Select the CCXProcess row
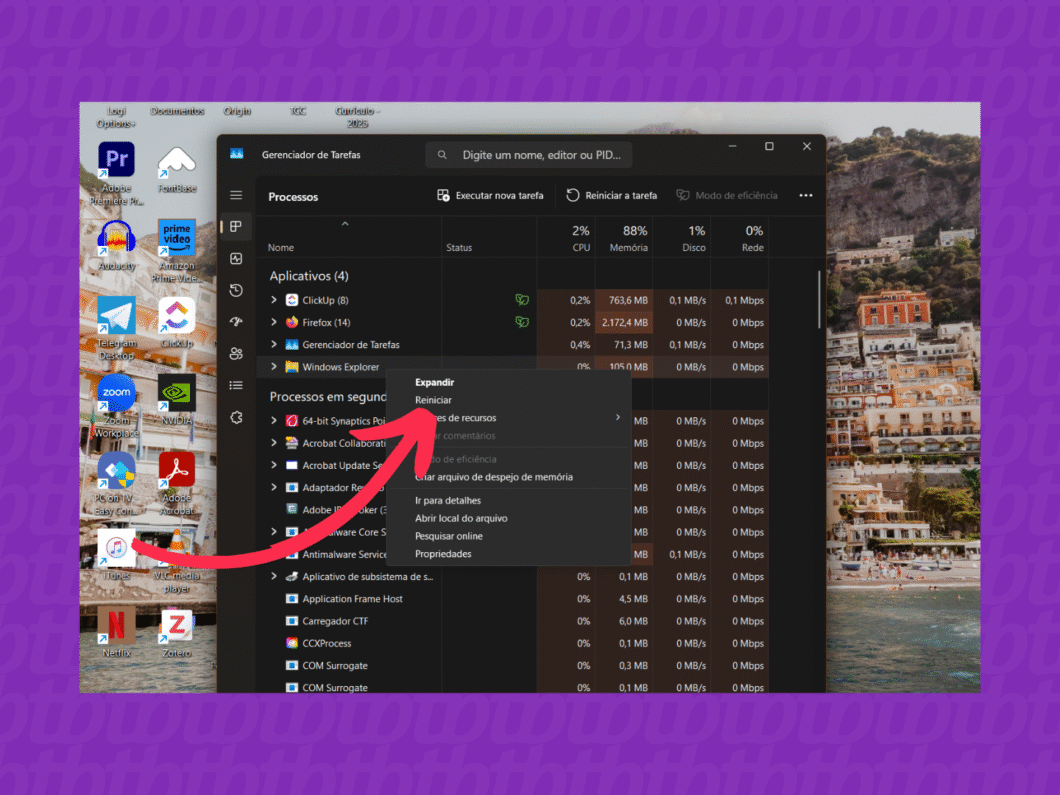 tap(512, 644)
